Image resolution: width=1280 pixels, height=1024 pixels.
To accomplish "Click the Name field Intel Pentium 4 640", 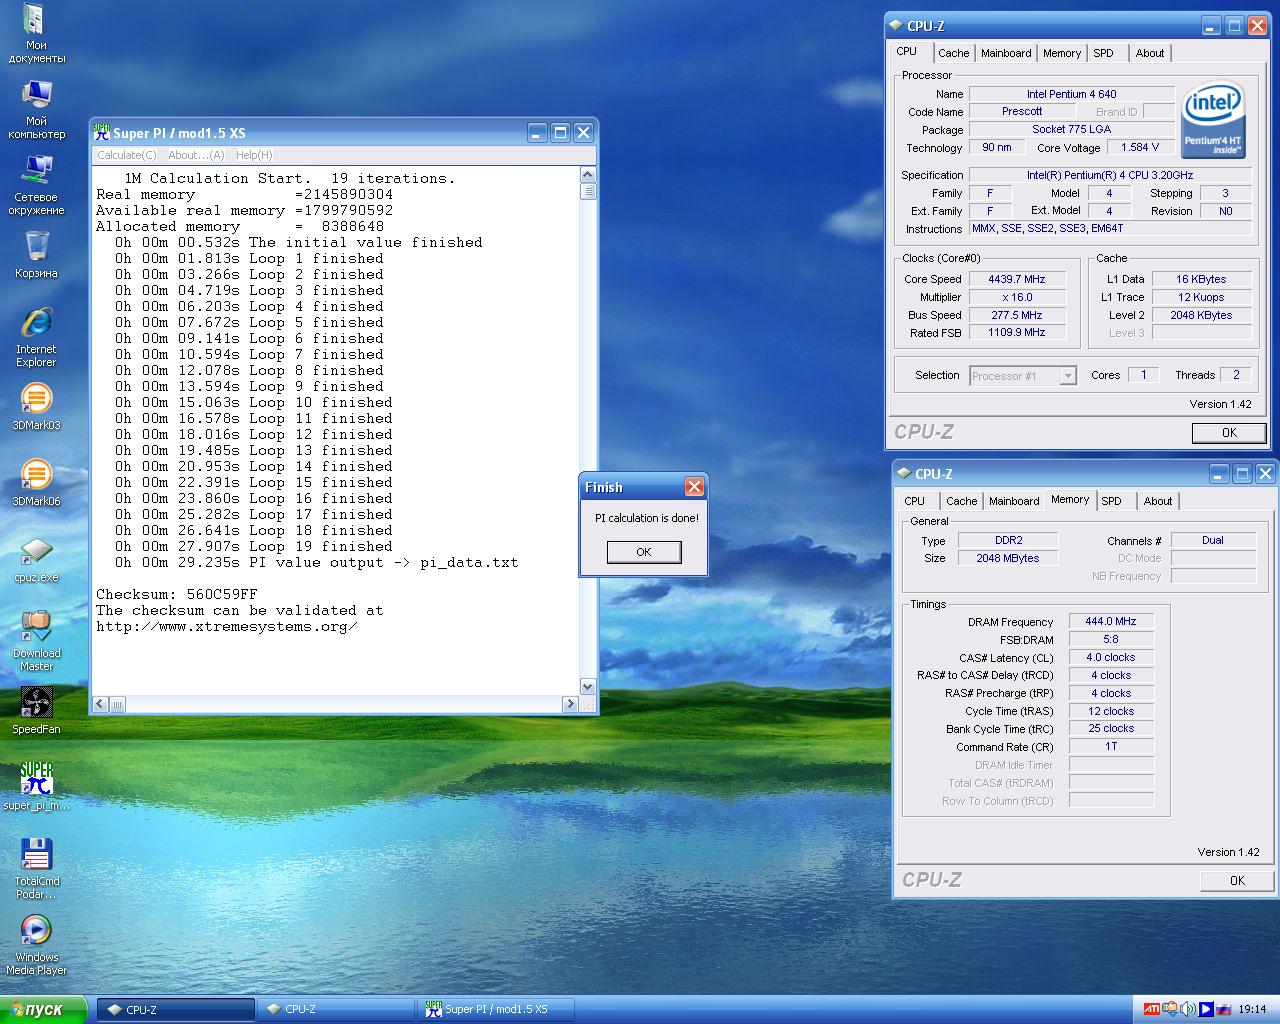I will pos(1071,94).
